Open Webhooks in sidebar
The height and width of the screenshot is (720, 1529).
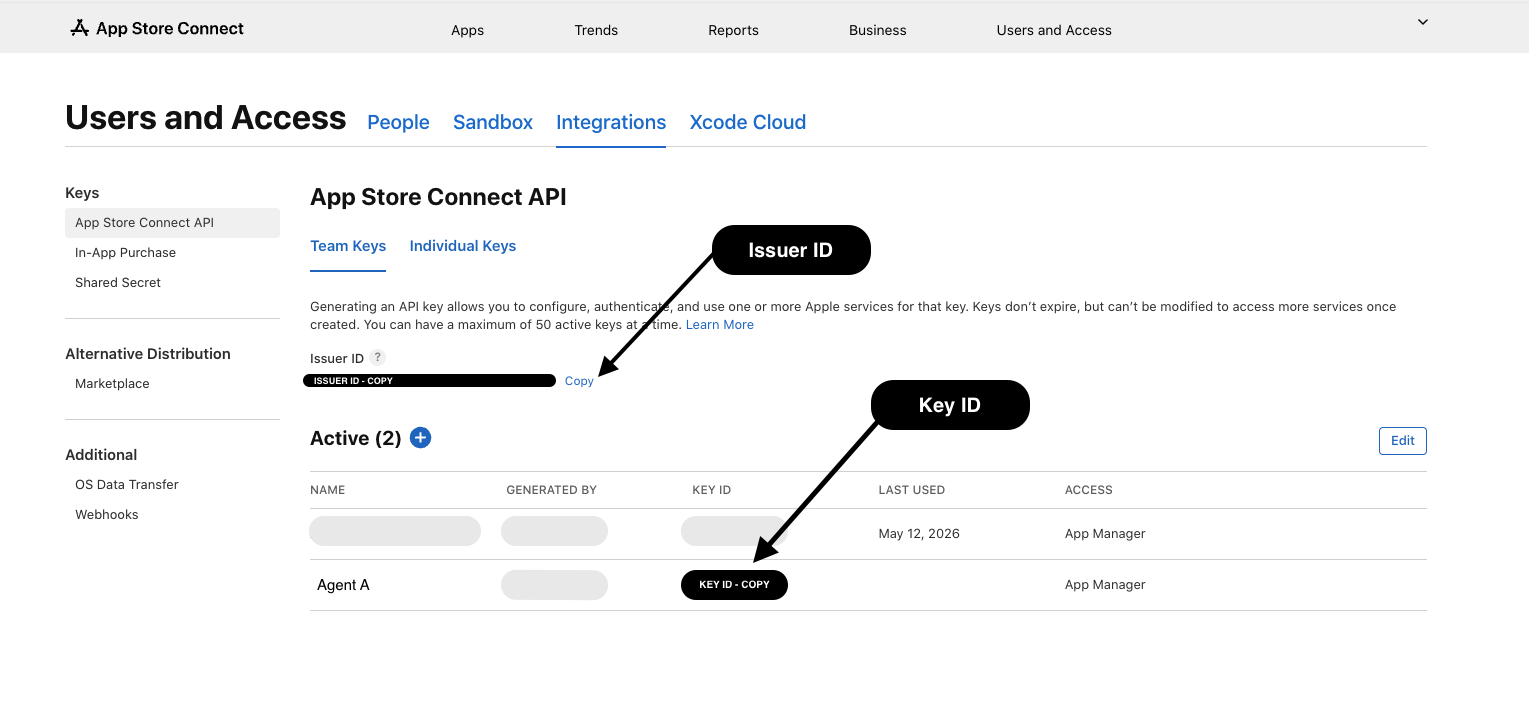click(107, 515)
